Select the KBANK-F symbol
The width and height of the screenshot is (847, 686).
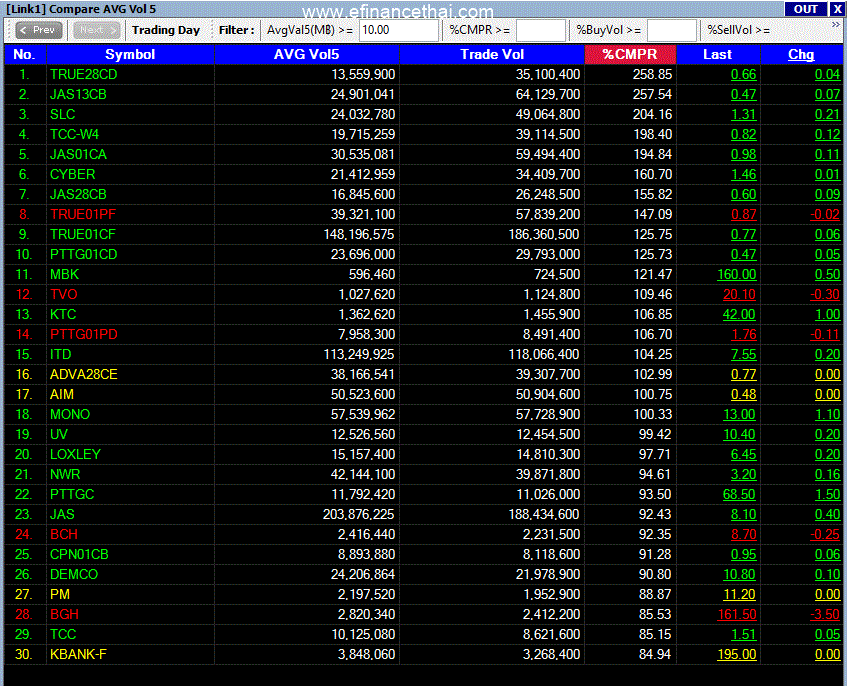click(x=78, y=654)
